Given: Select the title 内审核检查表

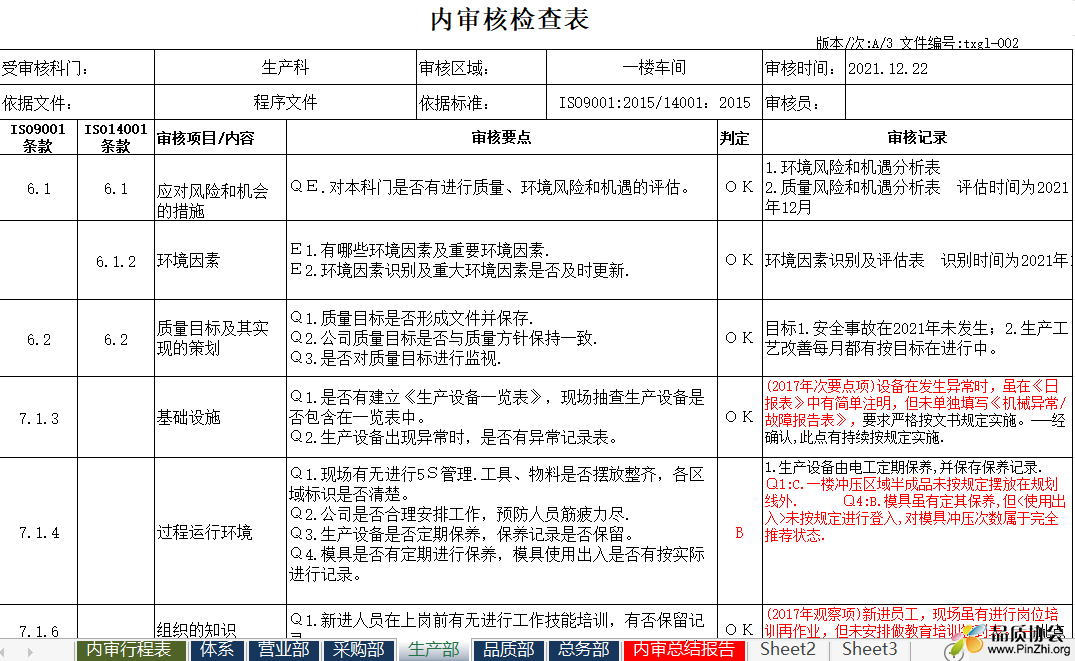Looking at the screenshot, I should coord(510,19).
